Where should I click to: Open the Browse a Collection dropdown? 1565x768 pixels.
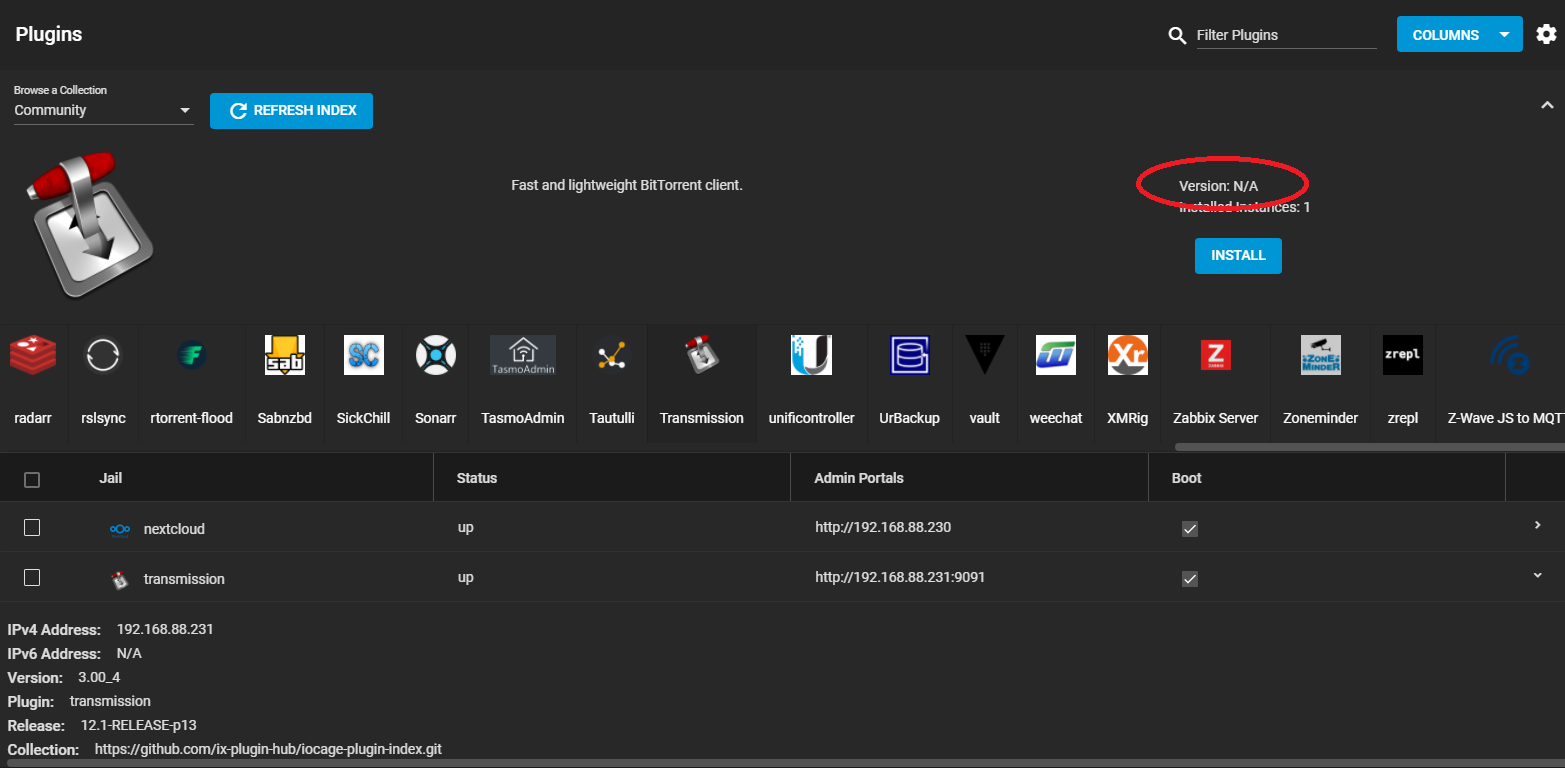tap(103, 111)
